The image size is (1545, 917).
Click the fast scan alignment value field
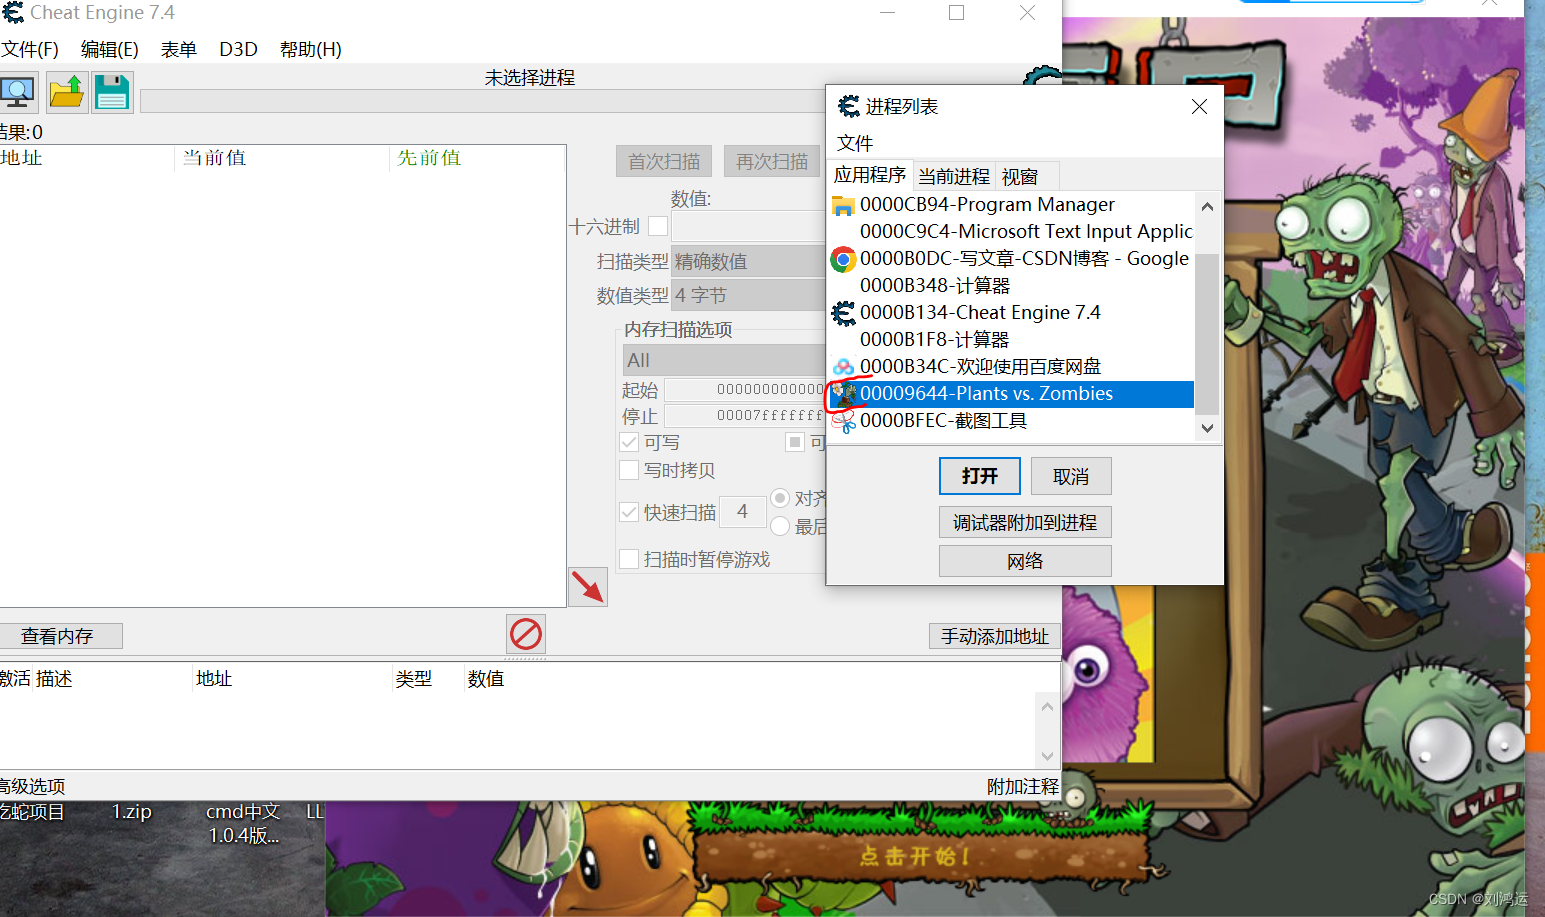pyautogui.click(x=743, y=512)
